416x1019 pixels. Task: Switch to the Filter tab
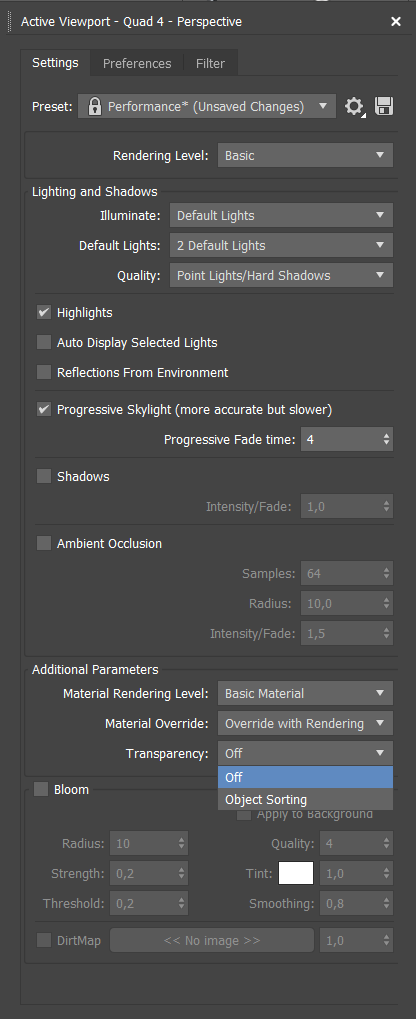tap(211, 64)
